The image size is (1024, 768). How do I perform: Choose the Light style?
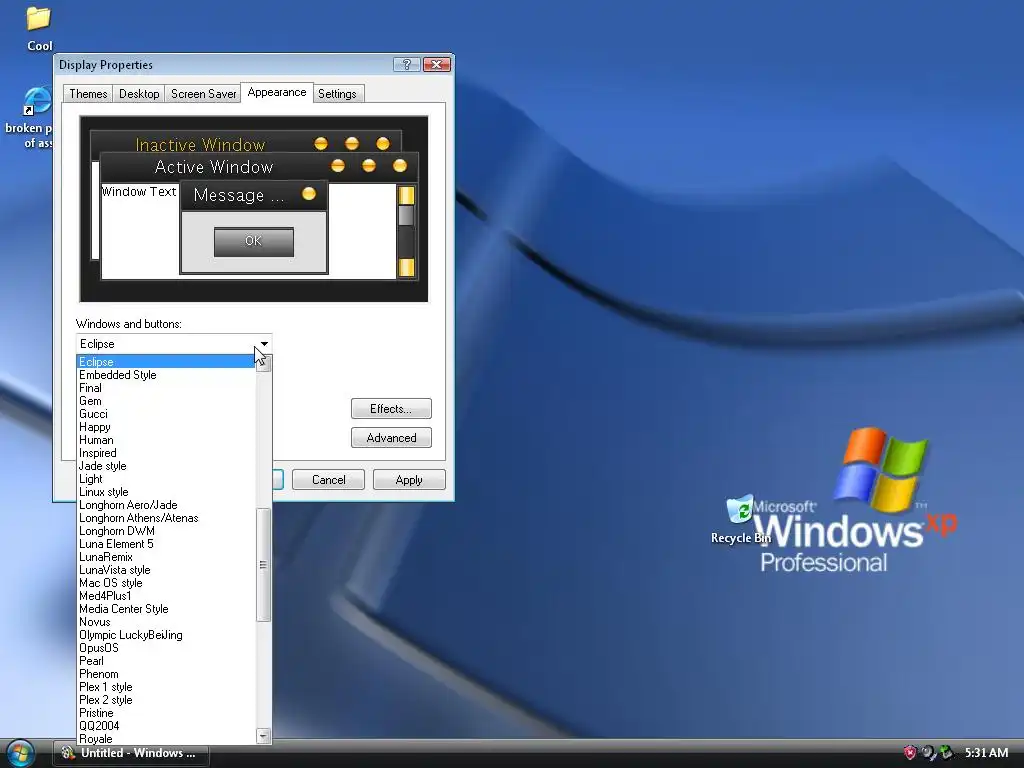[x=165, y=479]
